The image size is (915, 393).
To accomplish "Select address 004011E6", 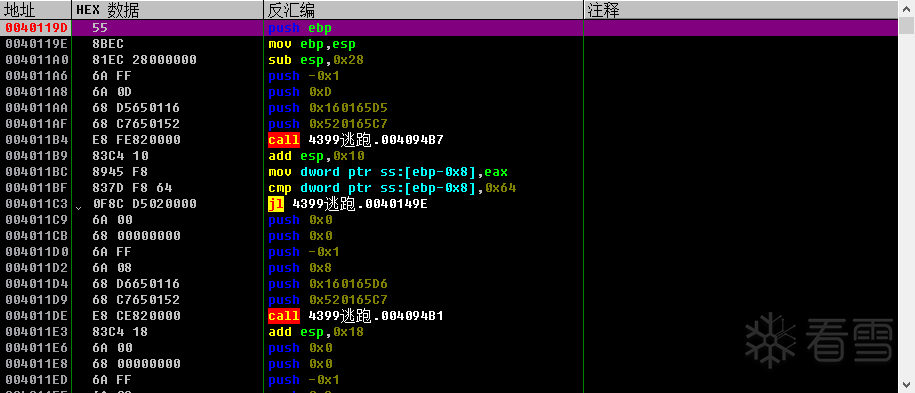I will pyautogui.click(x=36, y=348).
